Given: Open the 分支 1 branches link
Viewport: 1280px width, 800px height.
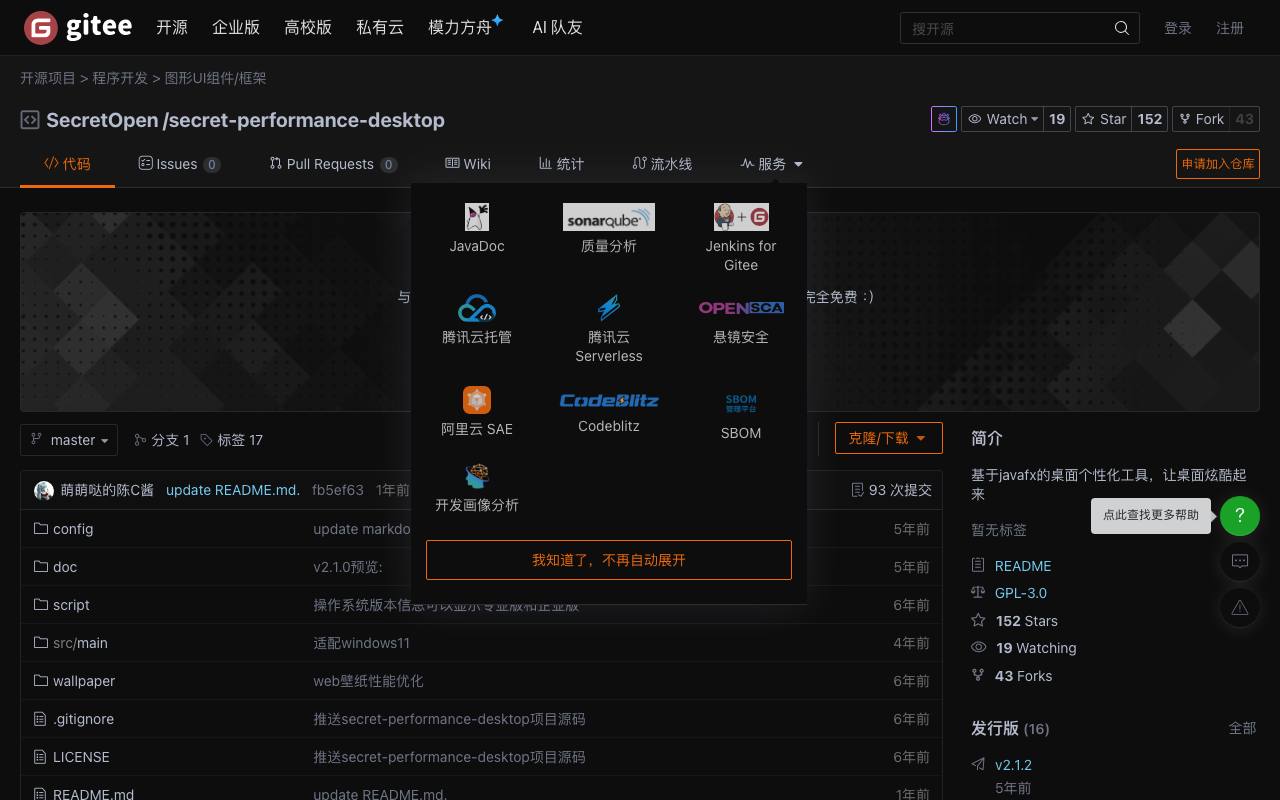Looking at the screenshot, I should point(161,440).
